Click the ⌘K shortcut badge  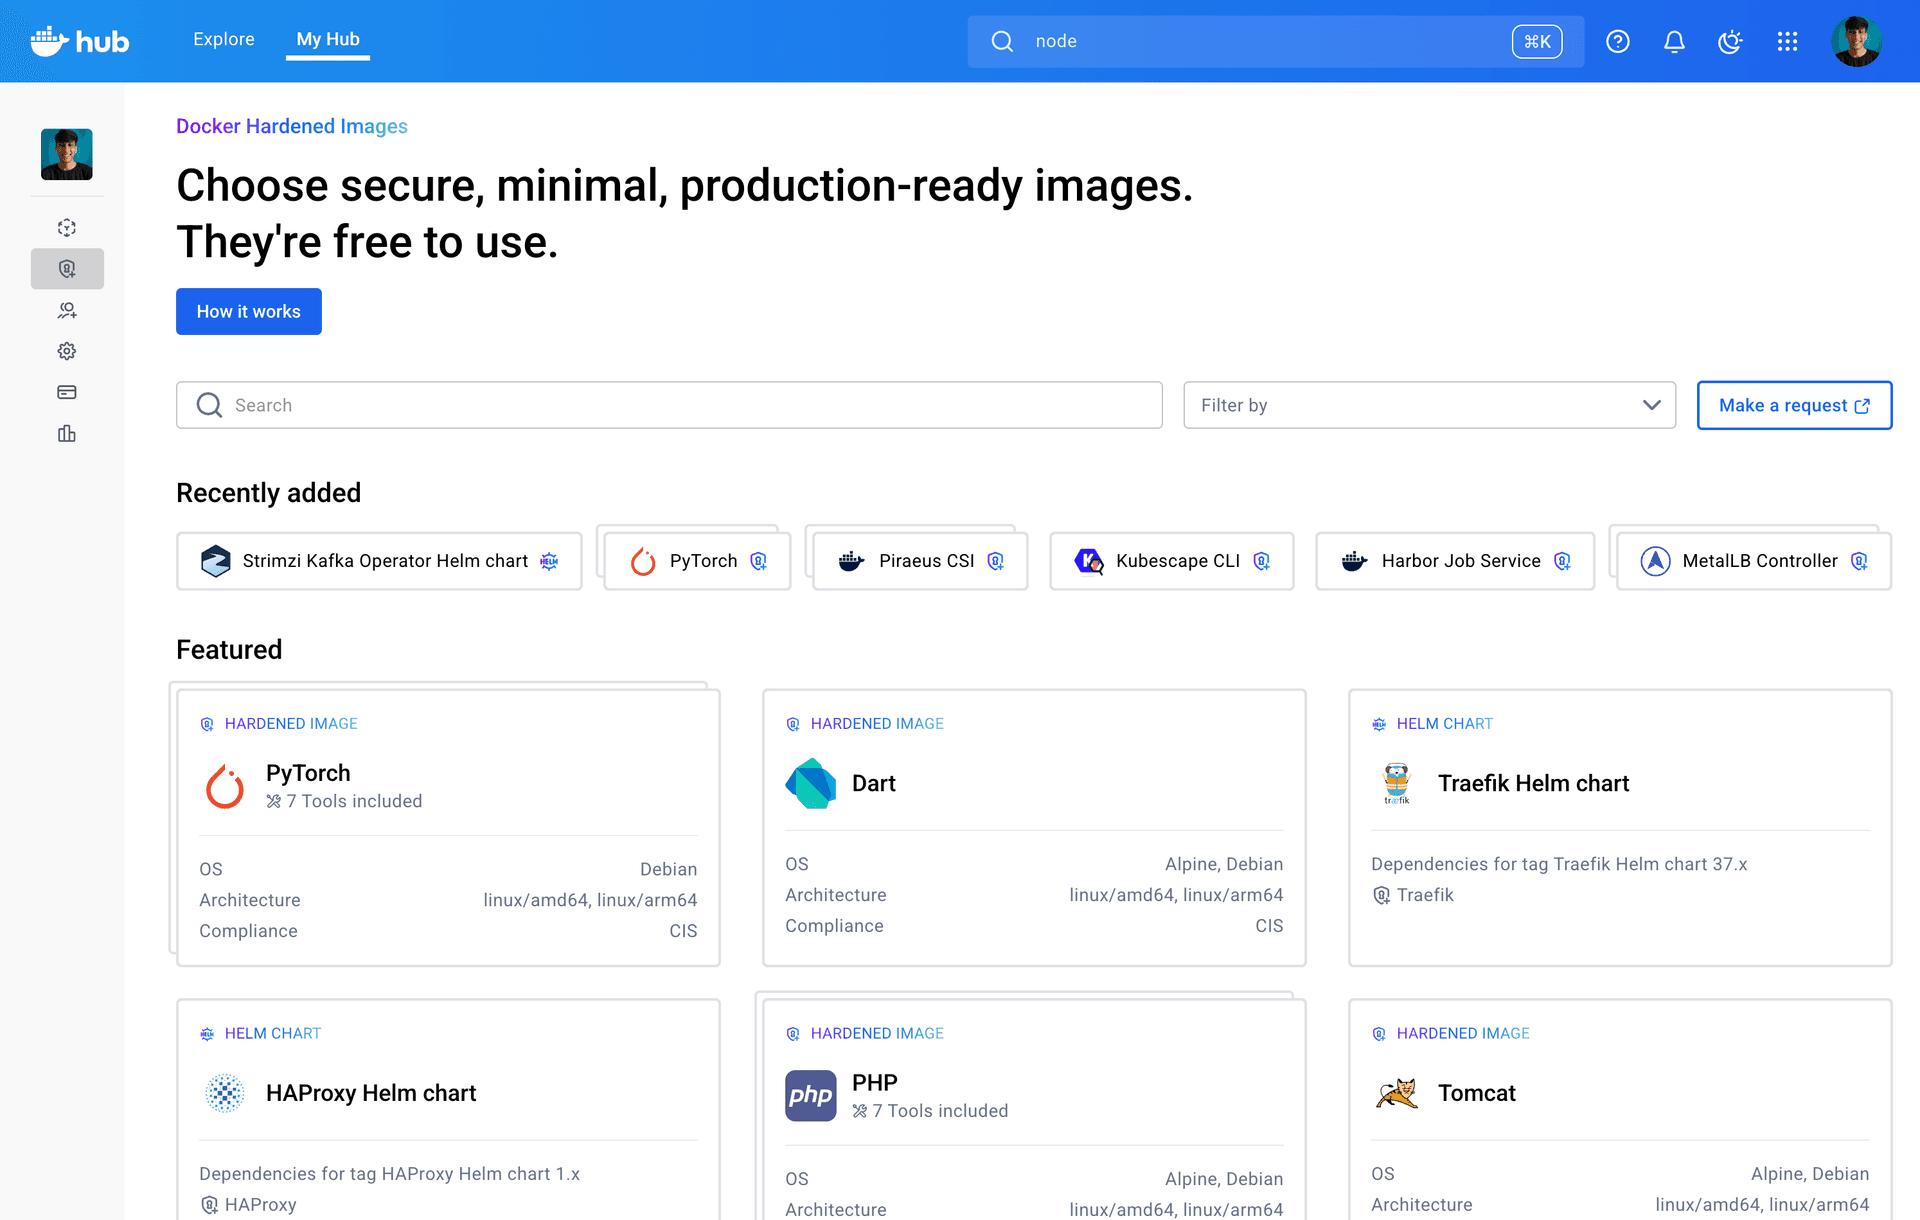click(1537, 41)
